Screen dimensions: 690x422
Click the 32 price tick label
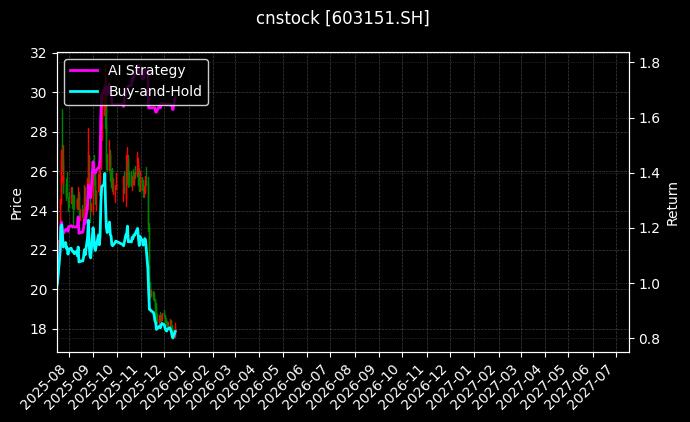coord(39,53)
